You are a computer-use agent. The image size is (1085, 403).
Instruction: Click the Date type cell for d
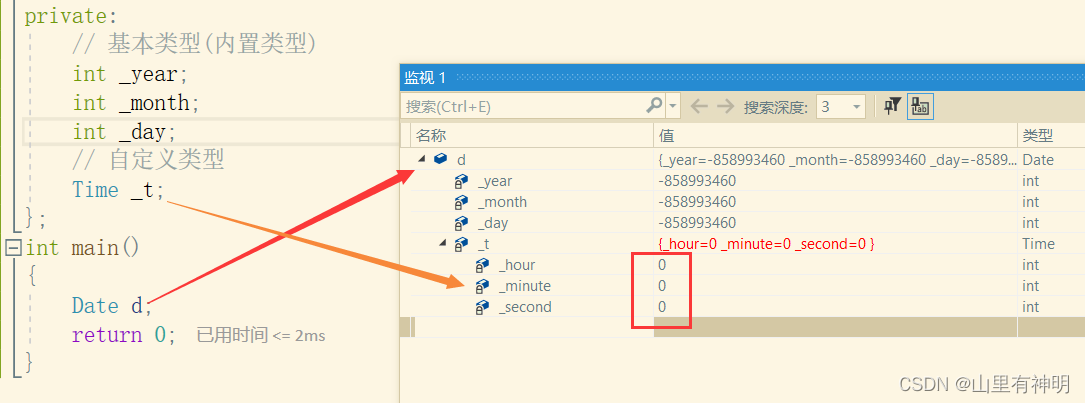(x=1038, y=160)
